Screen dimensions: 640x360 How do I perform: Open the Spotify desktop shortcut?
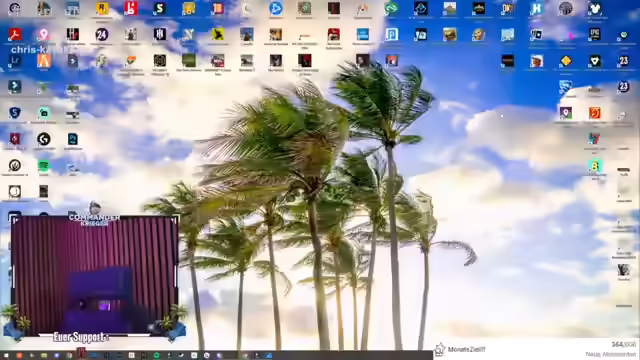[44, 165]
